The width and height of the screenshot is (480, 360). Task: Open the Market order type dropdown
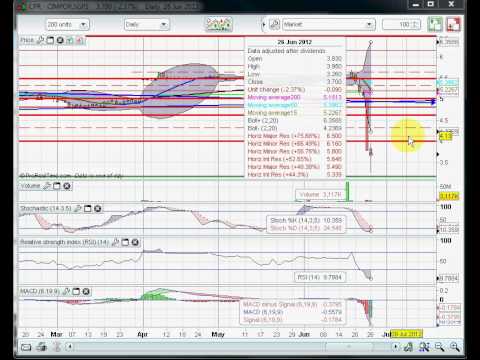329,25
